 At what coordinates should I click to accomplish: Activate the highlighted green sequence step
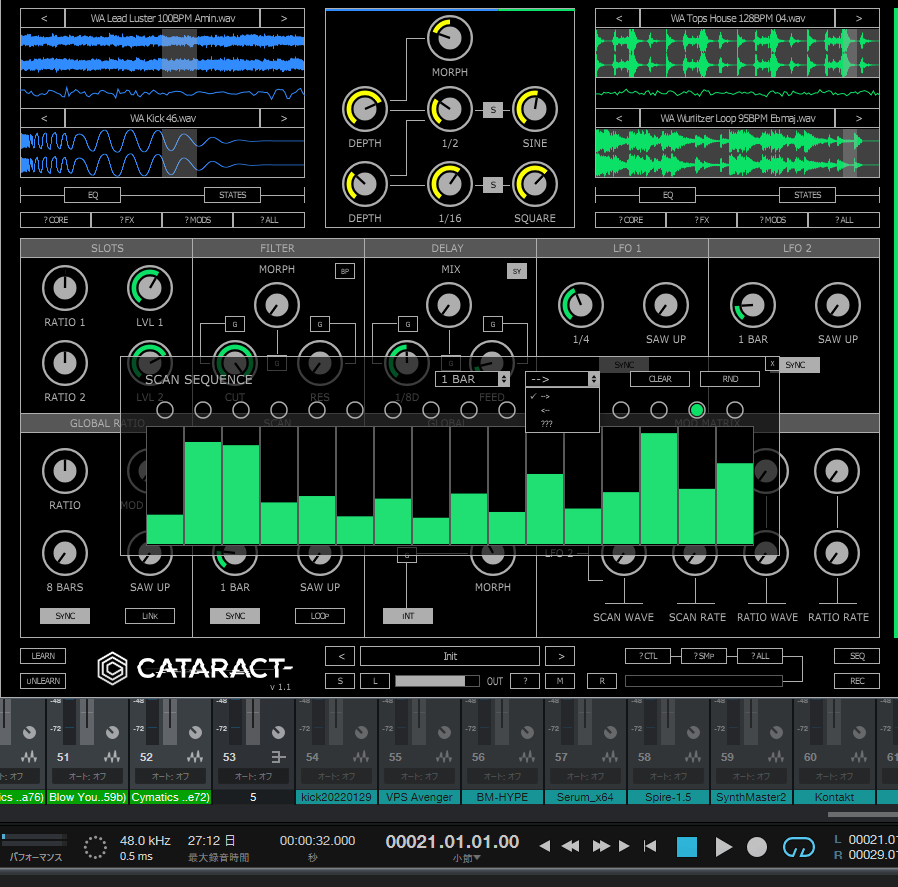pos(697,410)
